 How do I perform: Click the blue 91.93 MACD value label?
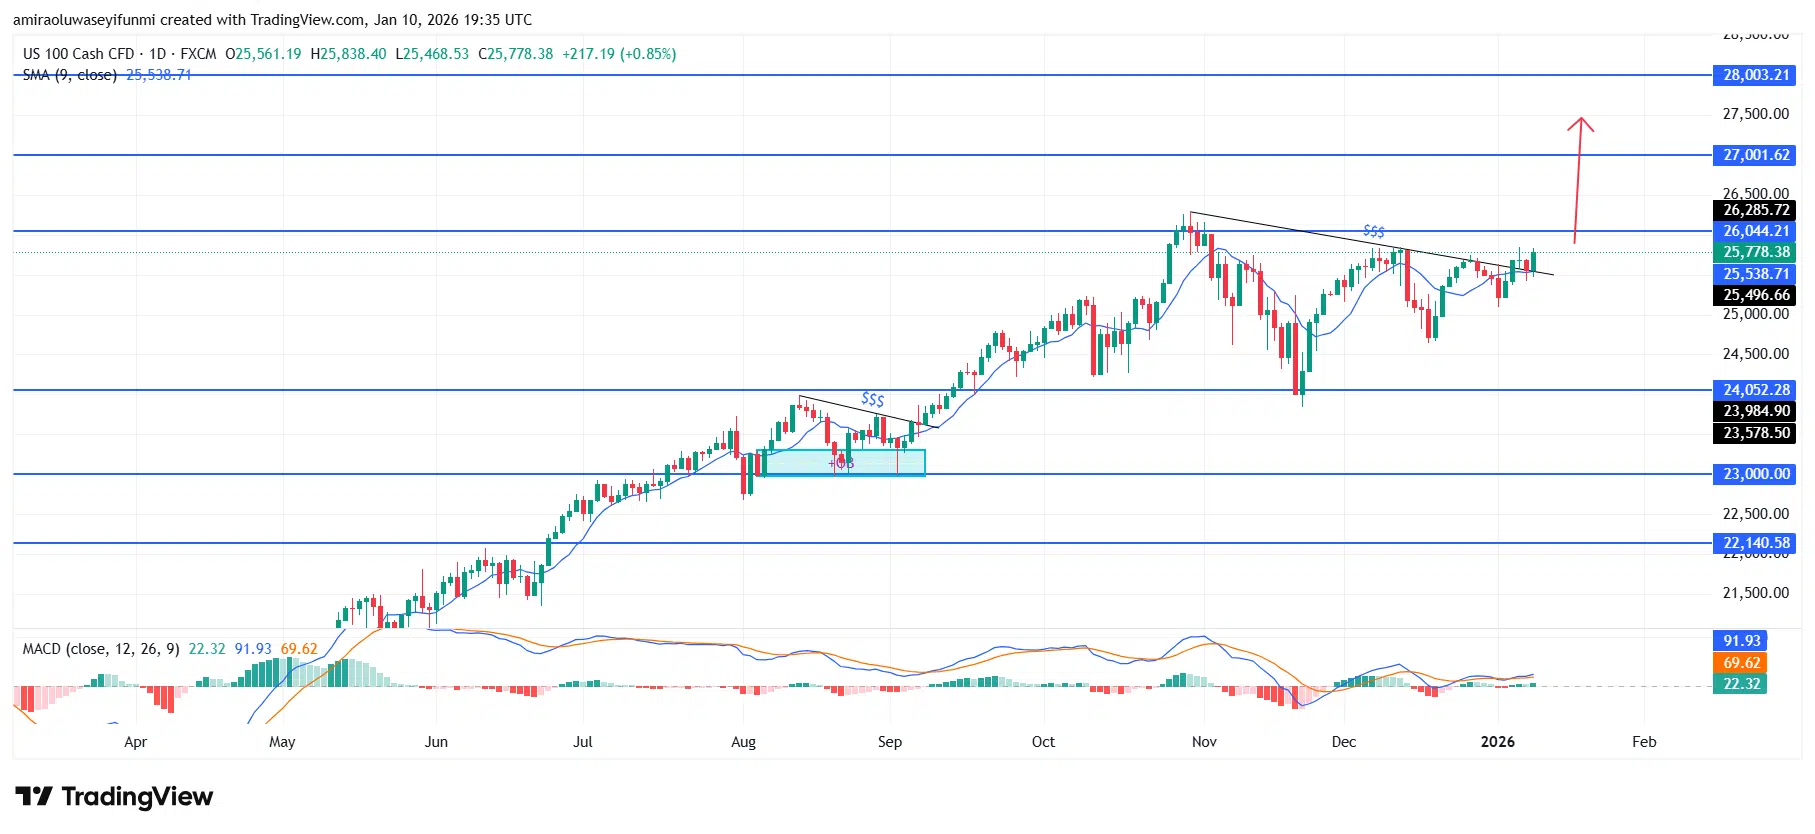pyautogui.click(x=1741, y=641)
